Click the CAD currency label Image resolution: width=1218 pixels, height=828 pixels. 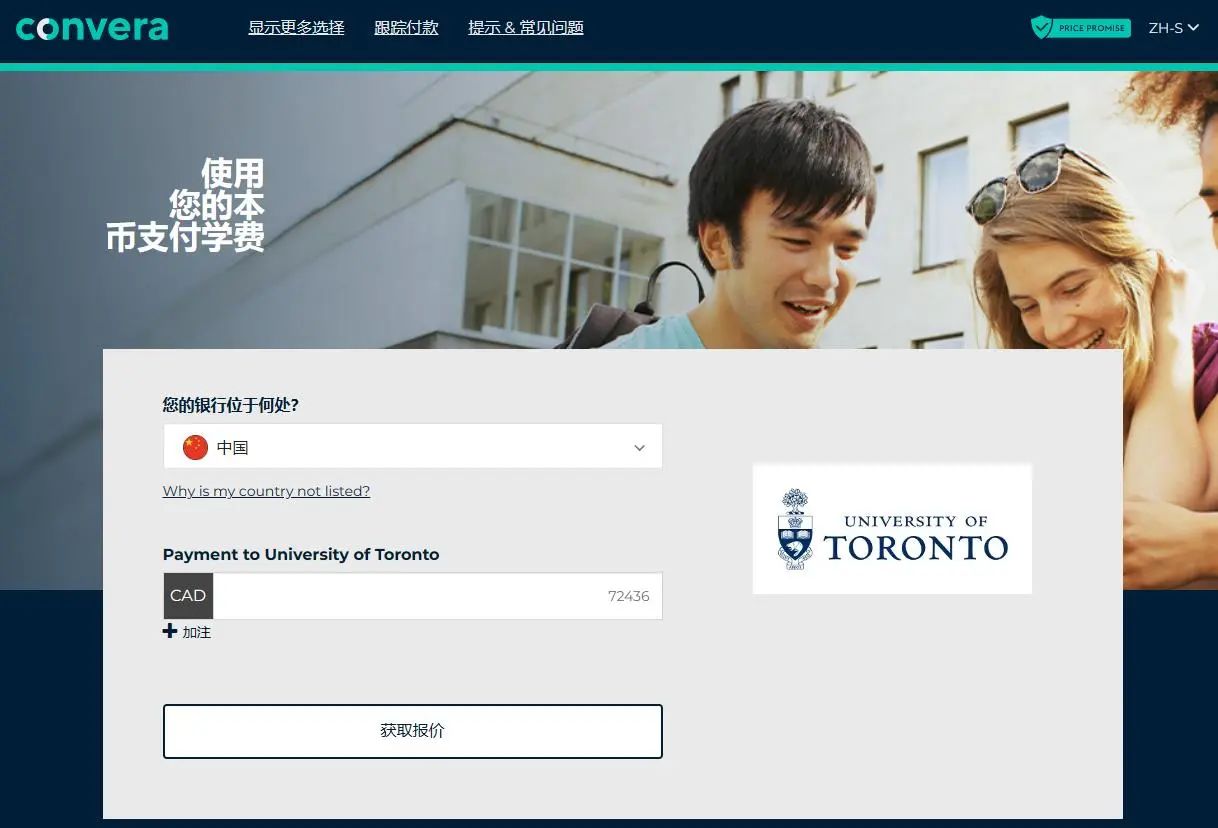pyautogui.click(x=188, y=596)
